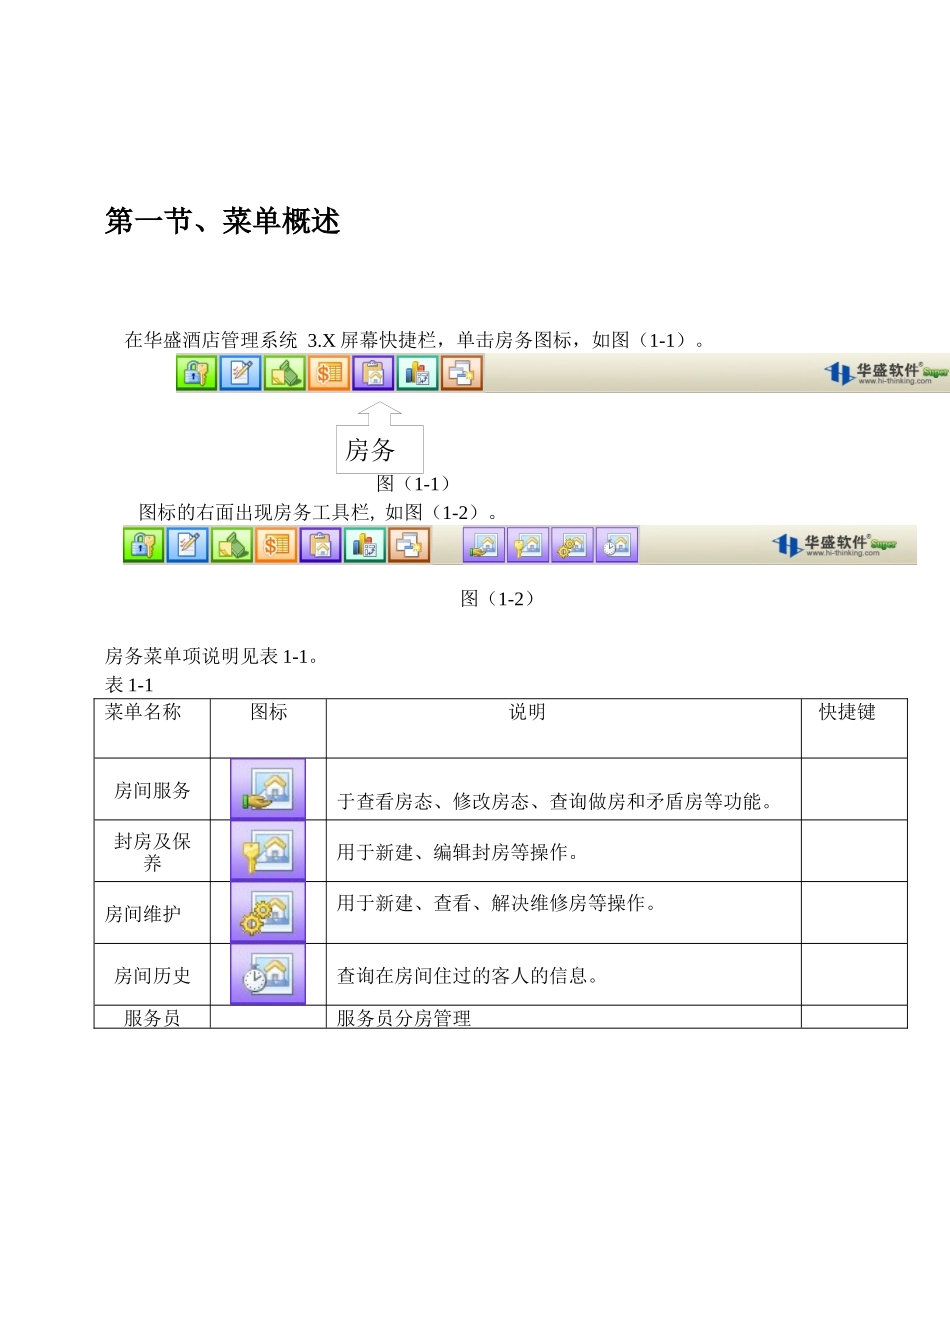Screen dimensions: 950x1342
Task: Click sentence beginning 图标的右面出现房务工具栏
Action: point(321,512)
